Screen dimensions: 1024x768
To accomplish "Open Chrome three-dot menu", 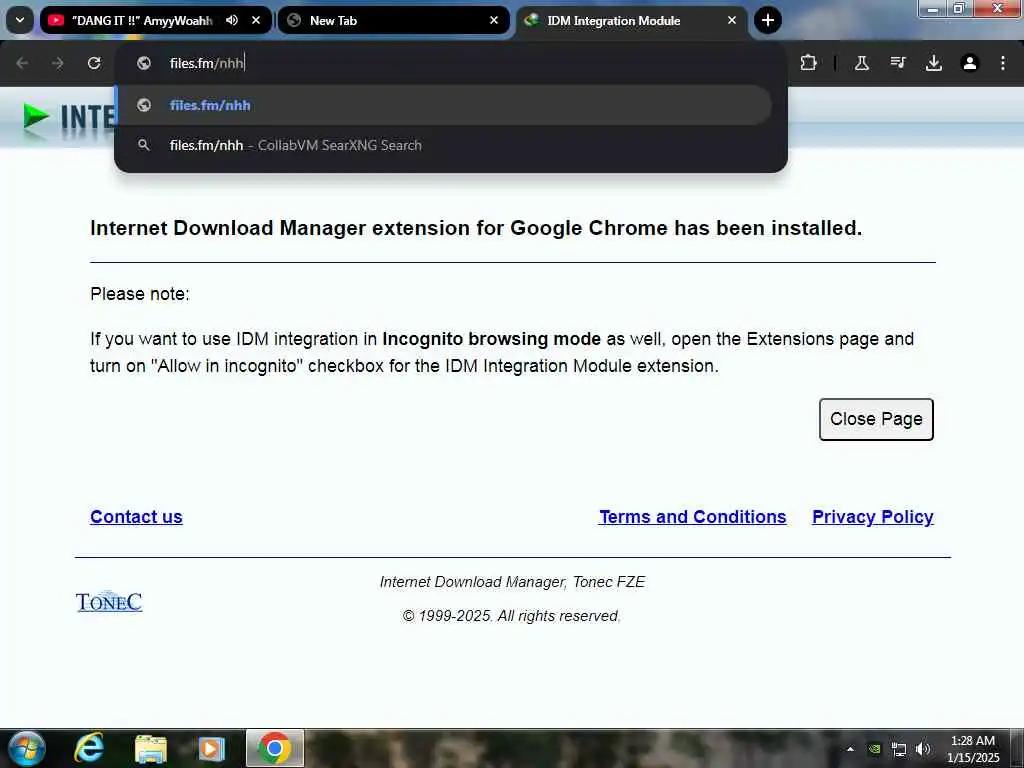I will pyautogui.click(x=1002, y=63).
